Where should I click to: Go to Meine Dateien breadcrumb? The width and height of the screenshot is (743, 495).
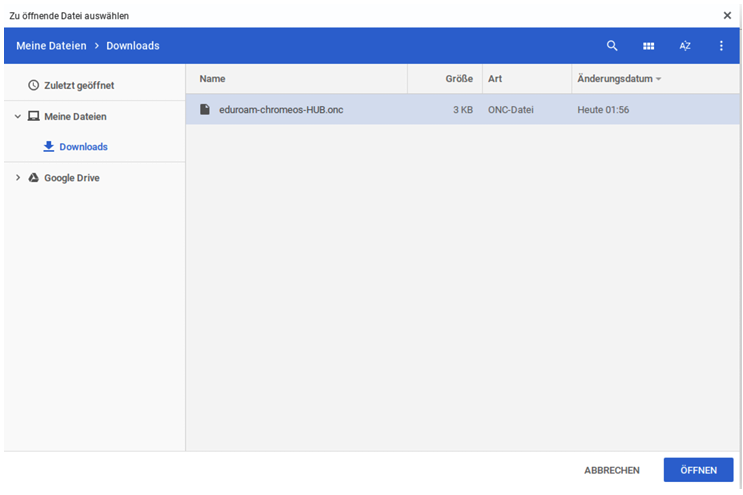(x=51, y=46)
